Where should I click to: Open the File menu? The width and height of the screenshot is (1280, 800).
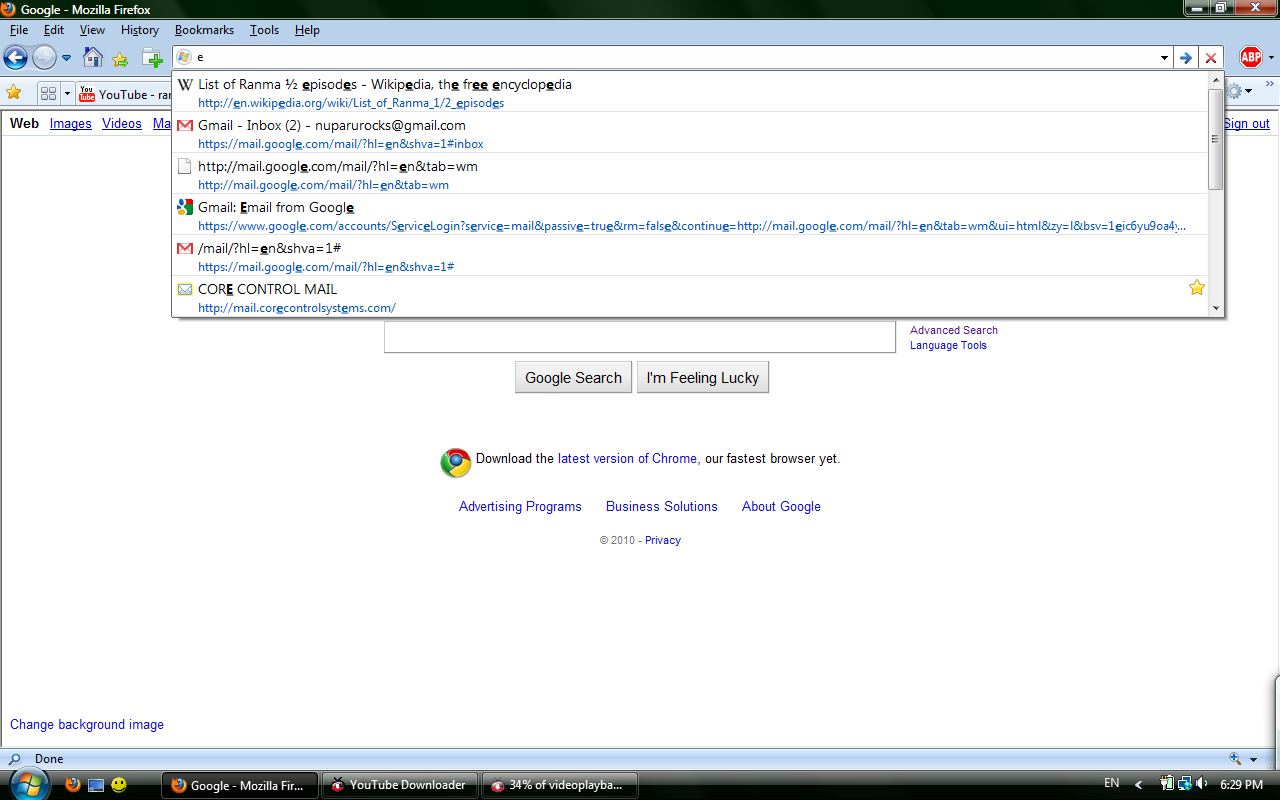[x=19, y=30]
